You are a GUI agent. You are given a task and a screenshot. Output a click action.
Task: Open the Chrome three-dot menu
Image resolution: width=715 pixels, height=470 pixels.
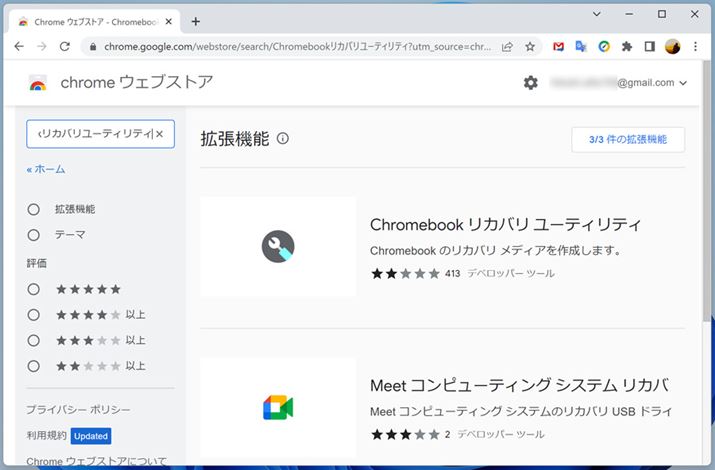696,46
